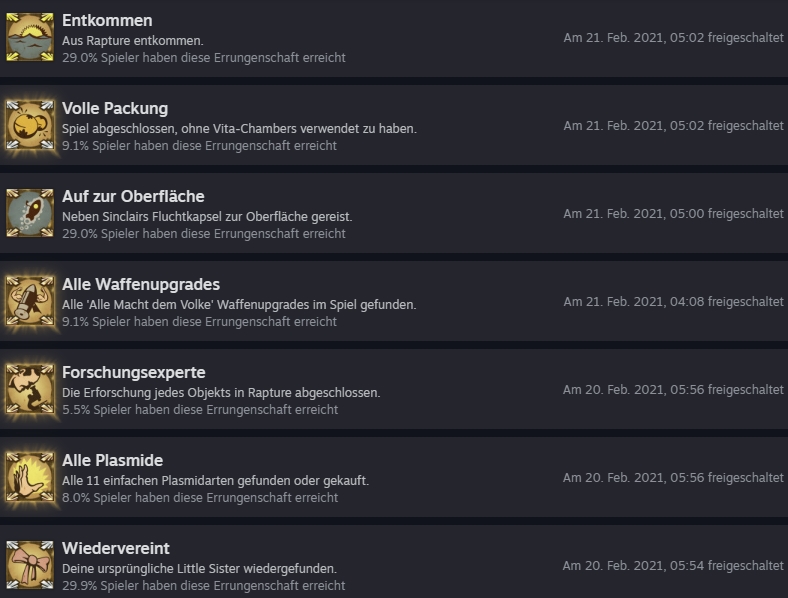Click the Wiedervereint pink bow icon
Image resolution: width=788 pixels, height=598 pixels.
30,565
